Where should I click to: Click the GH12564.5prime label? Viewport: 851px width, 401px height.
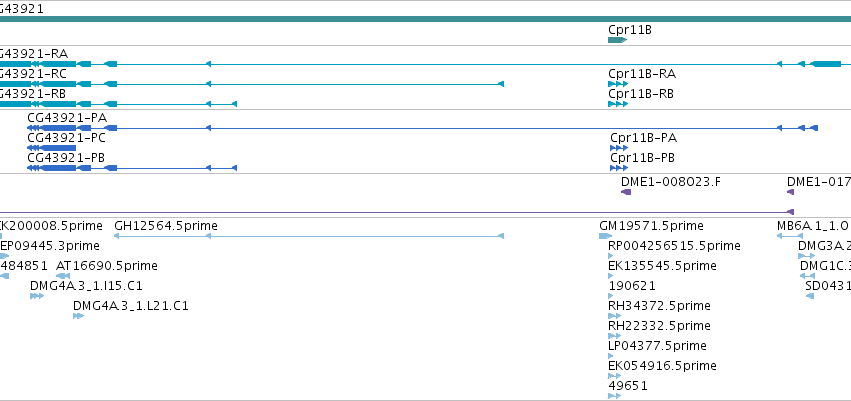coord(166,226)
